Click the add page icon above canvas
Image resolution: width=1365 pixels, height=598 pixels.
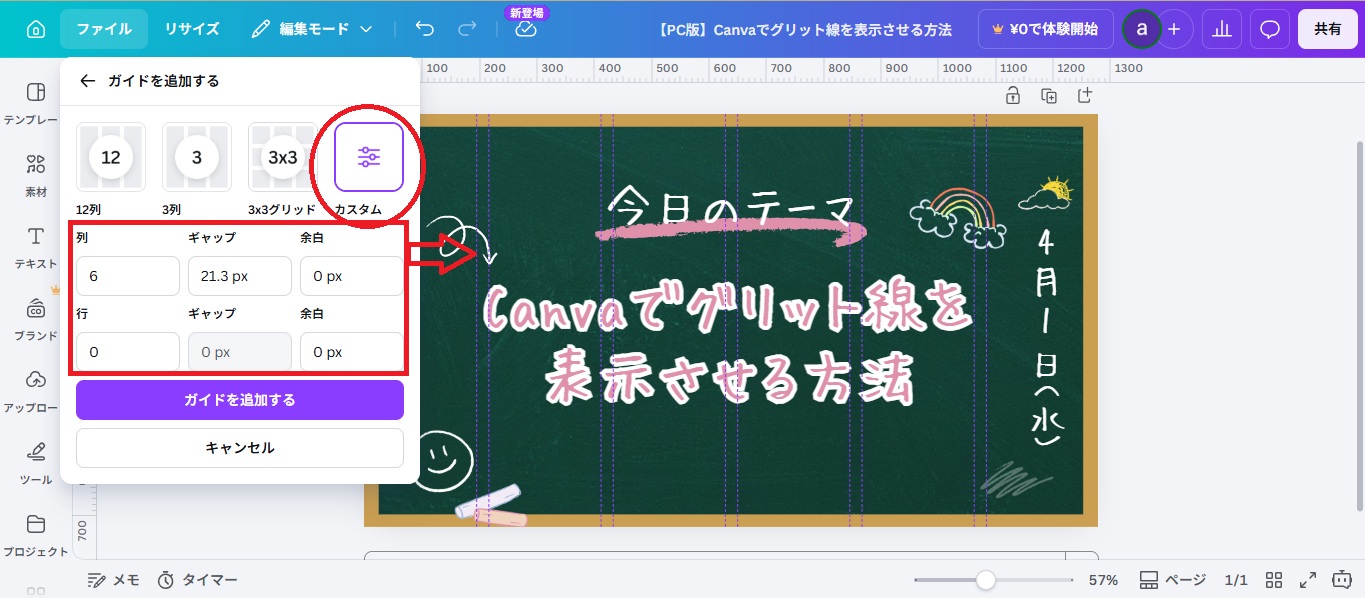[x=1085, y=96]
